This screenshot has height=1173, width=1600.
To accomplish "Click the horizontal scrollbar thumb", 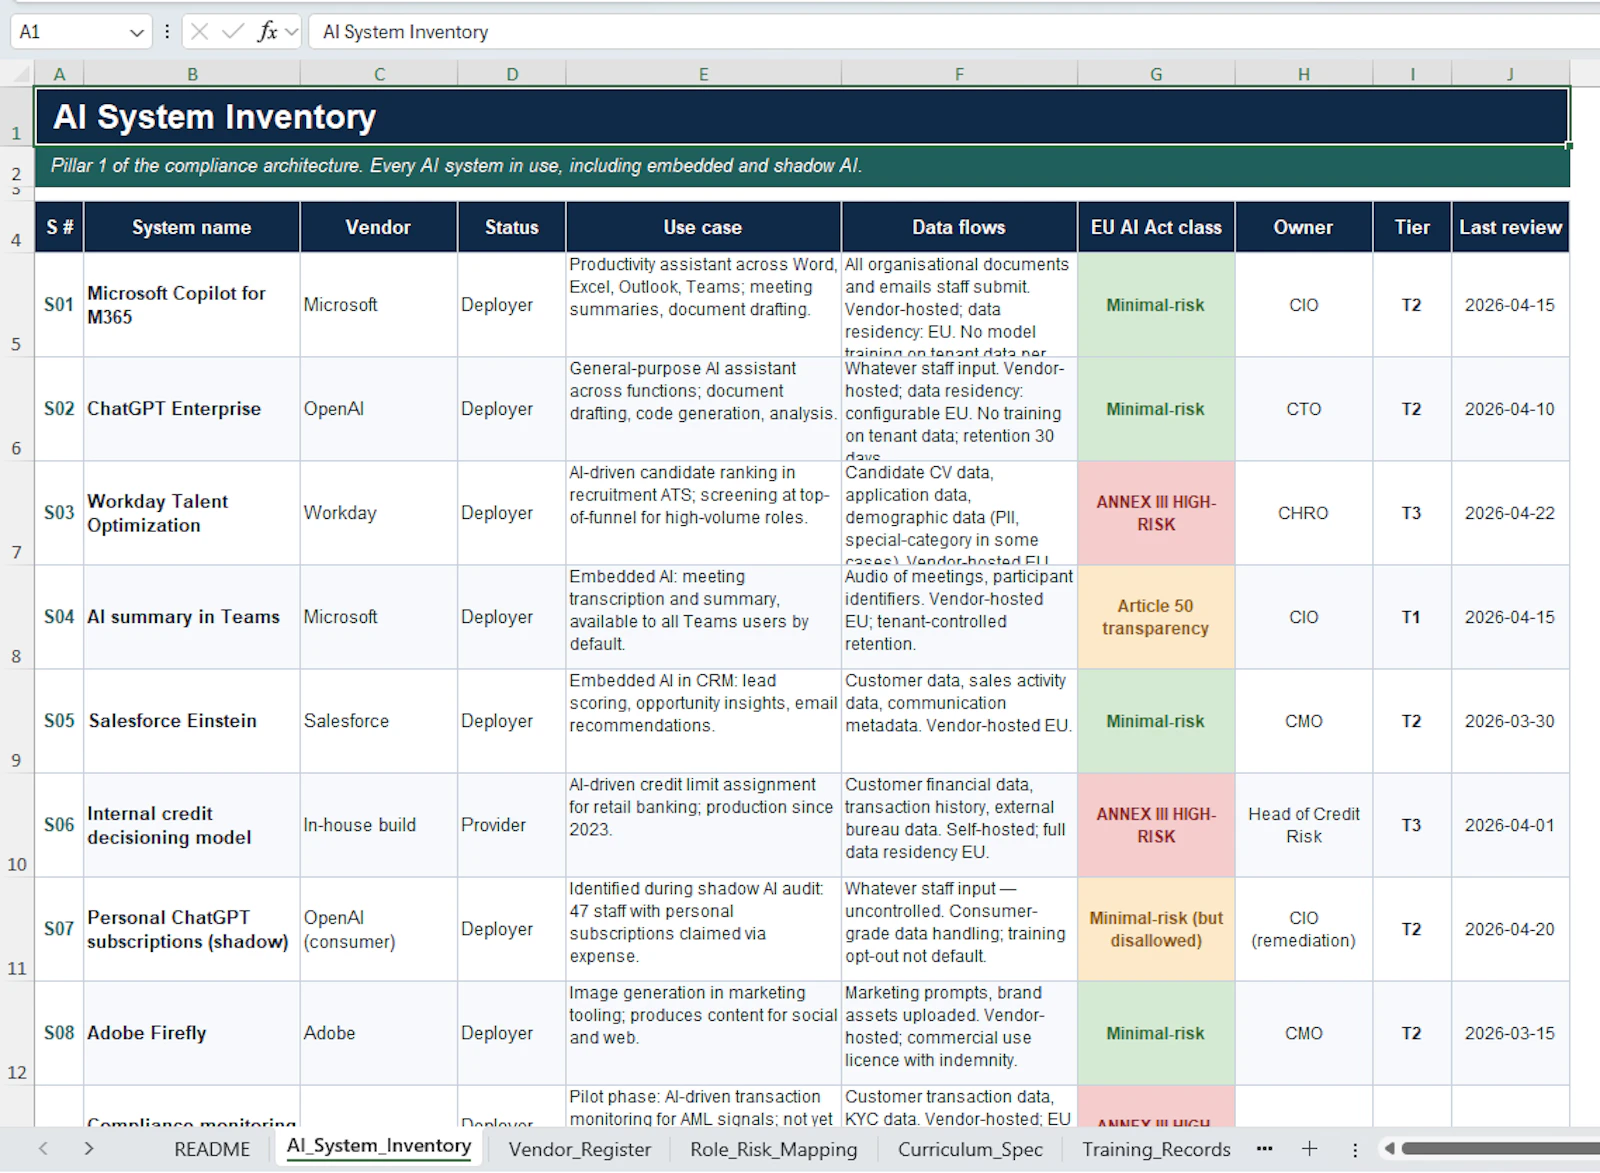I will [x=1500, y=1149].
